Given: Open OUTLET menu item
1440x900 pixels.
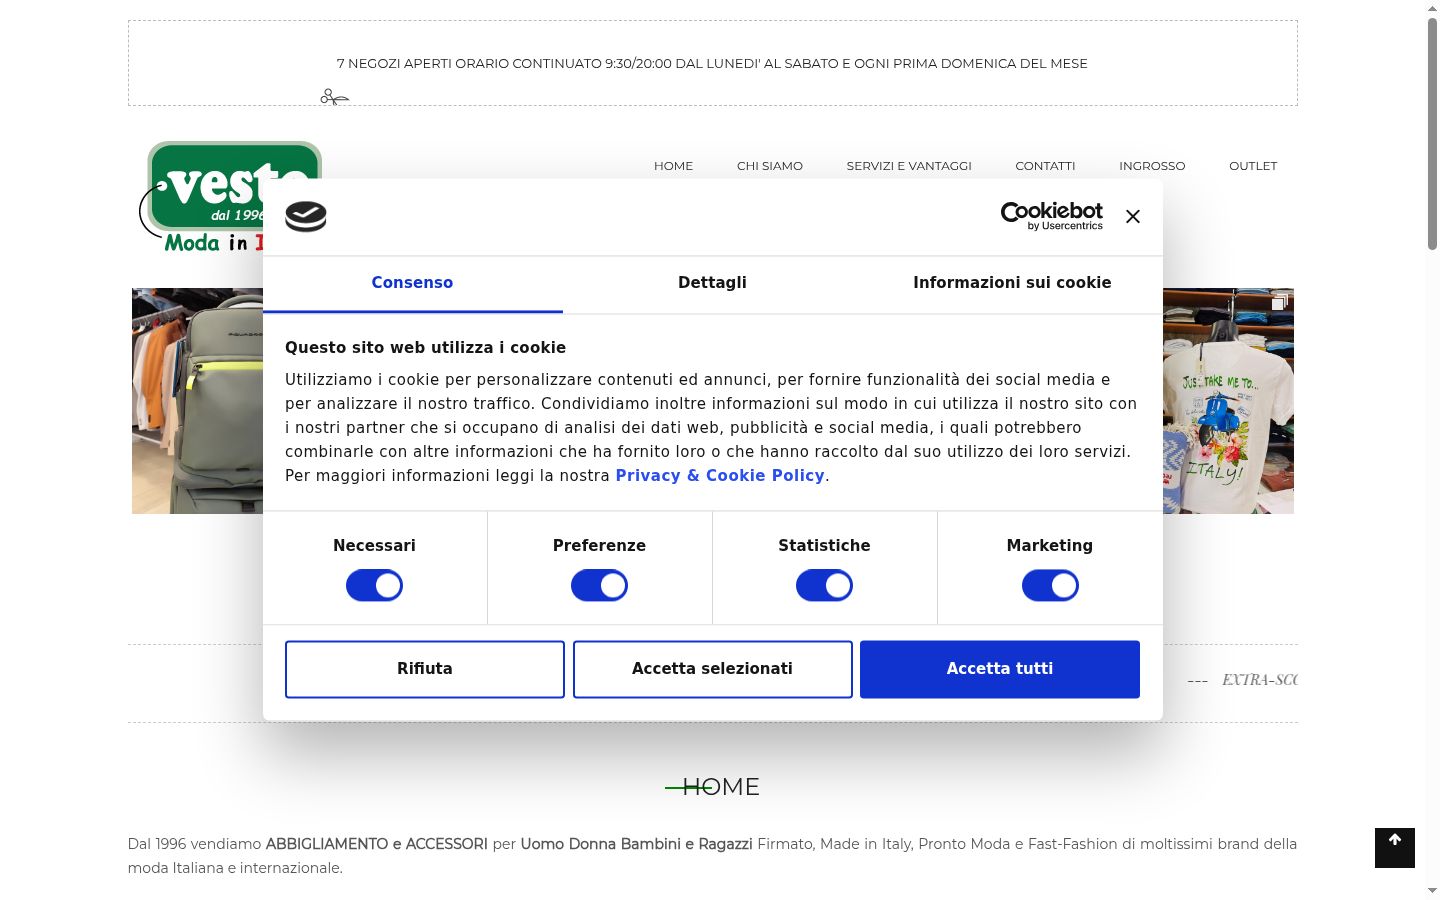Looking at the screenshot, I should pos(1253,166).
